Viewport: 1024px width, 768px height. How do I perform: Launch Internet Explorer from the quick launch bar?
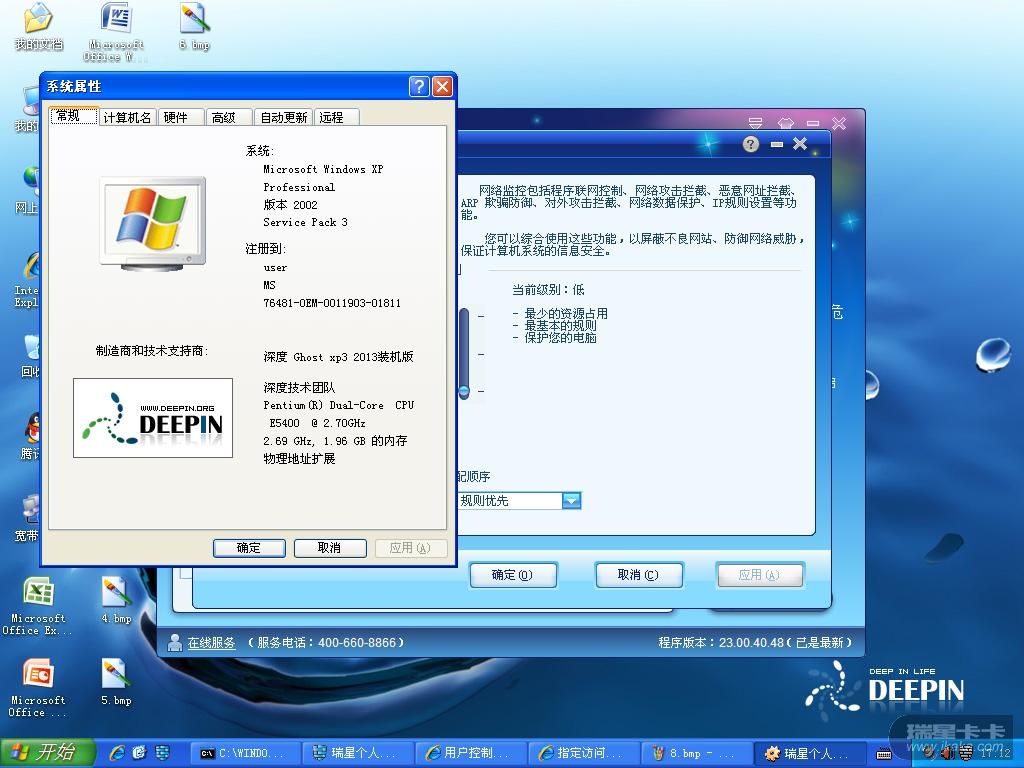[x=117, y=753]
